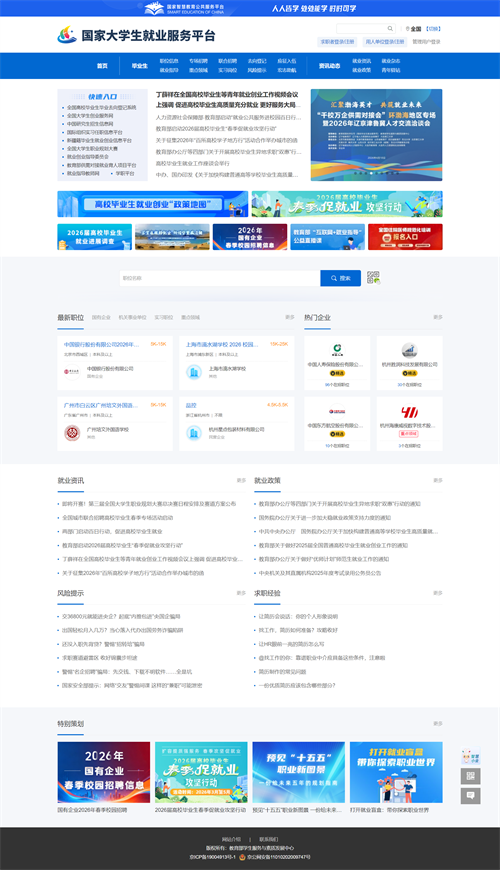This screenshot has height=870, width=500.
Task: Open the floating chat message sidebar icon
Action: click(x=471, y=796)
